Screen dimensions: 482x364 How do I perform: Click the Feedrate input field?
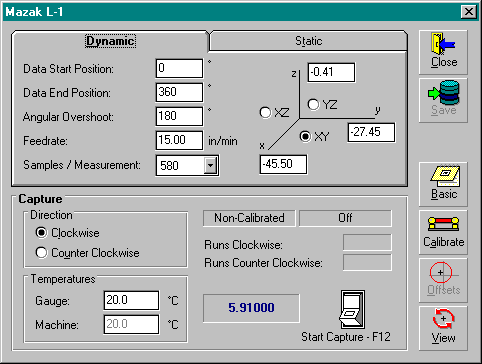[x=179, y=140]
